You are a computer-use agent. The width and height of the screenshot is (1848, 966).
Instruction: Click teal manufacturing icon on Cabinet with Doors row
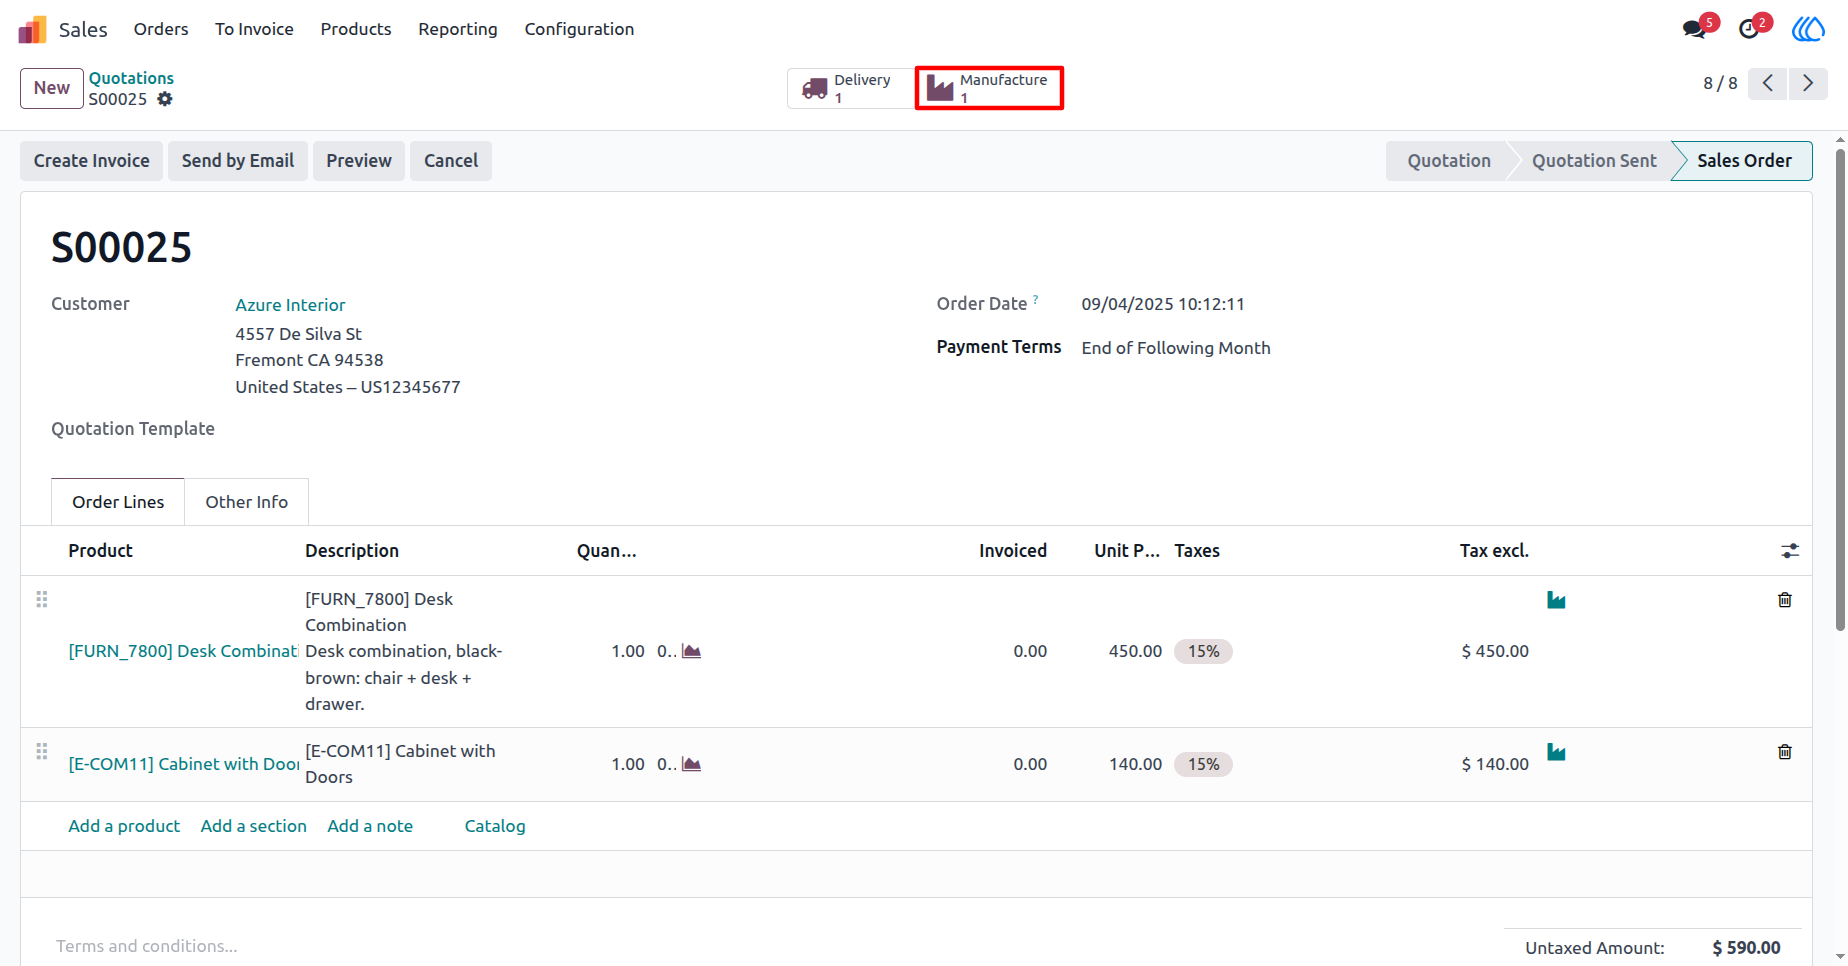coord(1556,752)
